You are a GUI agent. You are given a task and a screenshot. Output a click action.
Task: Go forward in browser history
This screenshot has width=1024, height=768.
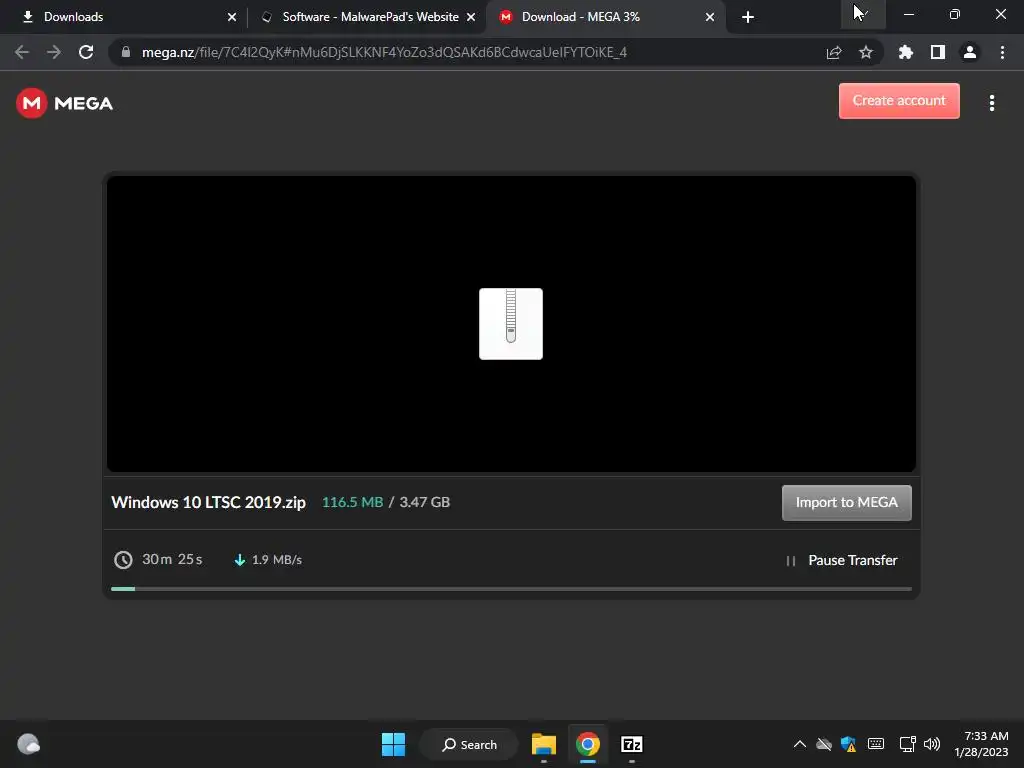(x=54, y=52)
